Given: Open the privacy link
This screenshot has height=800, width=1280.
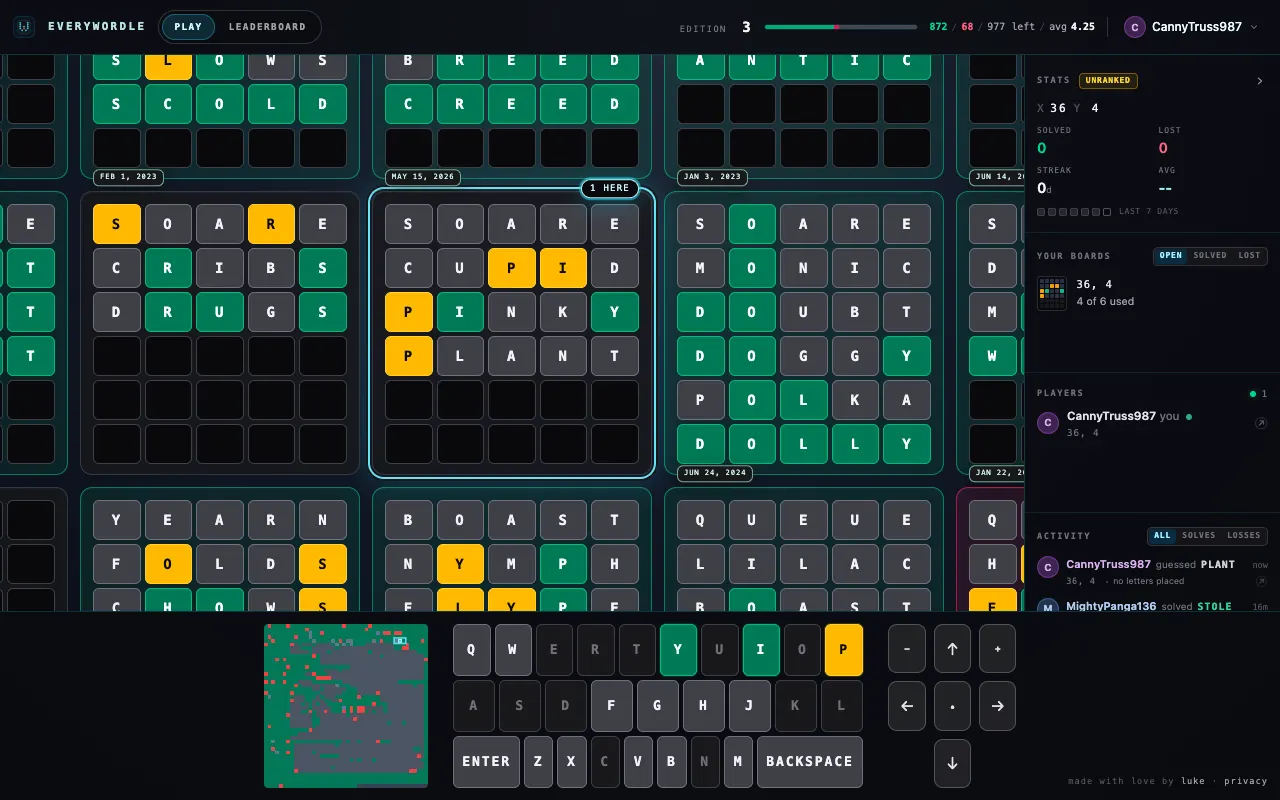Looking at the screenshot, I should point(1246,781).
